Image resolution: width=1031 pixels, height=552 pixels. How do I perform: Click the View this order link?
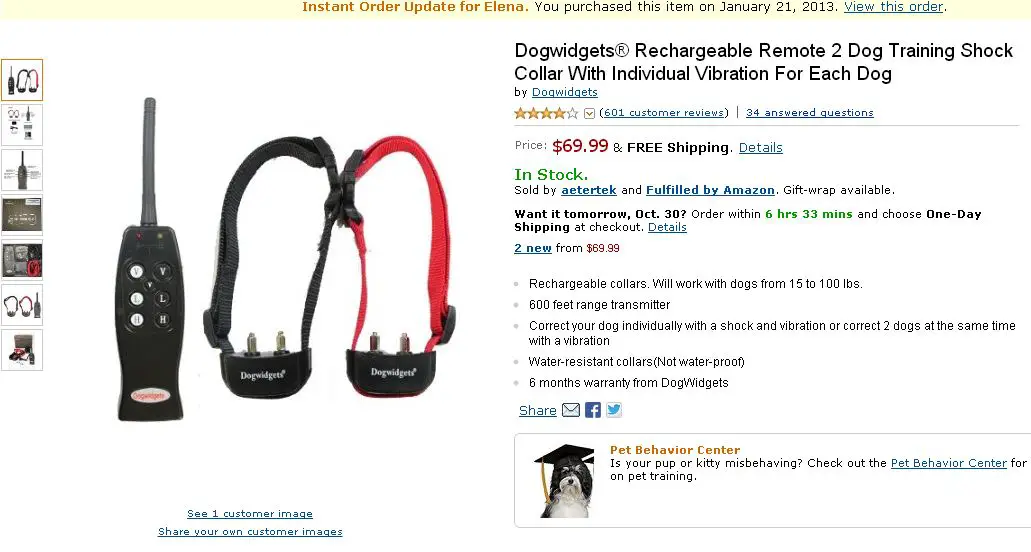tap(894, 7)
